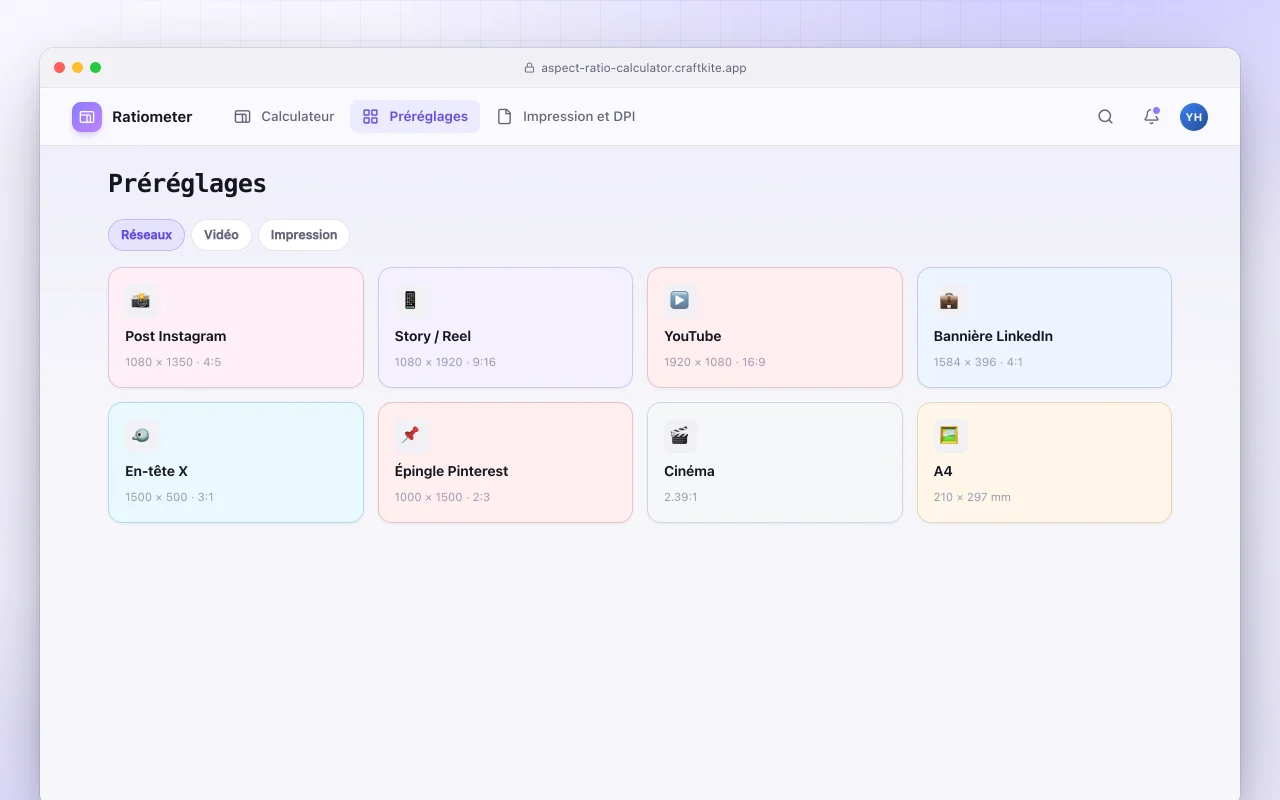Viewport: 1280px width, 800px height.
Task: Click the Ratiometer brand name
Action: tap(152, 117)
